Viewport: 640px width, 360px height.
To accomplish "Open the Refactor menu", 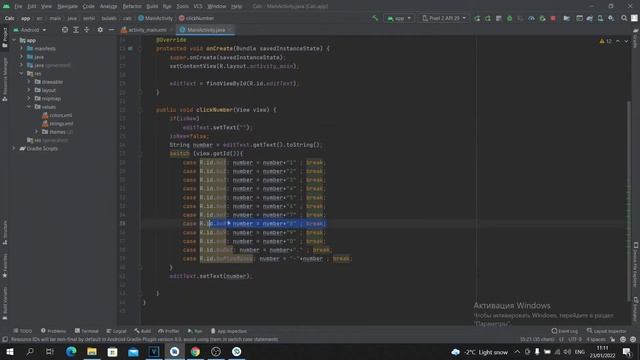I will [132, 6].
